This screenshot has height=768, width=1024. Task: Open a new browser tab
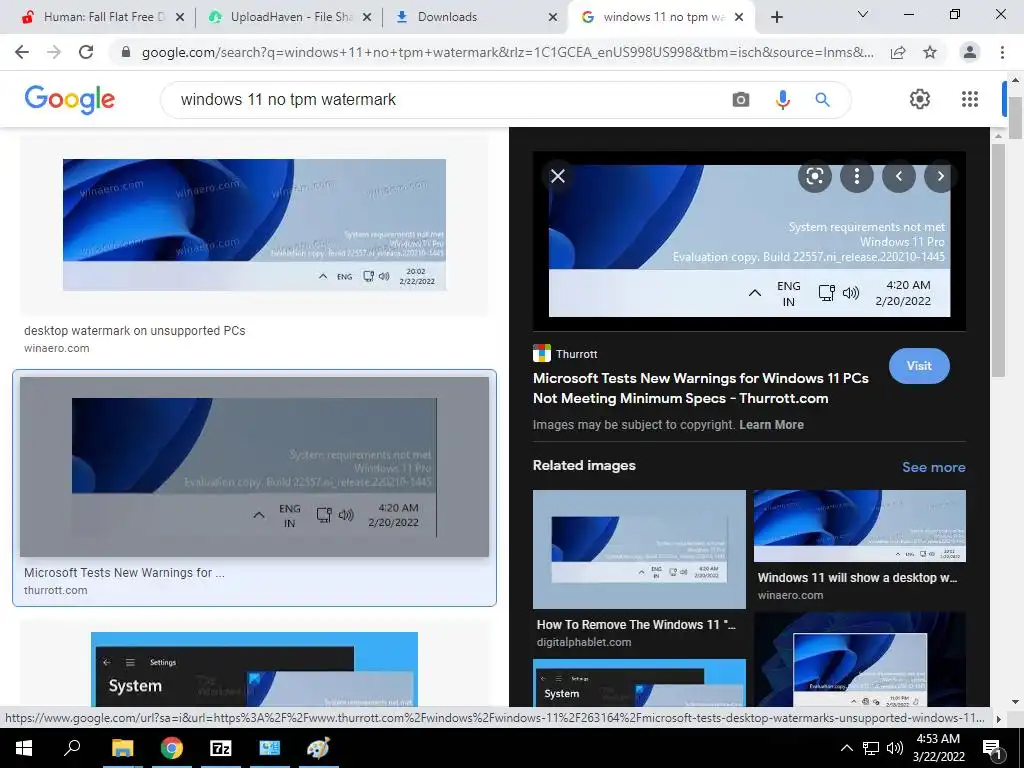[x=776, y=17]
